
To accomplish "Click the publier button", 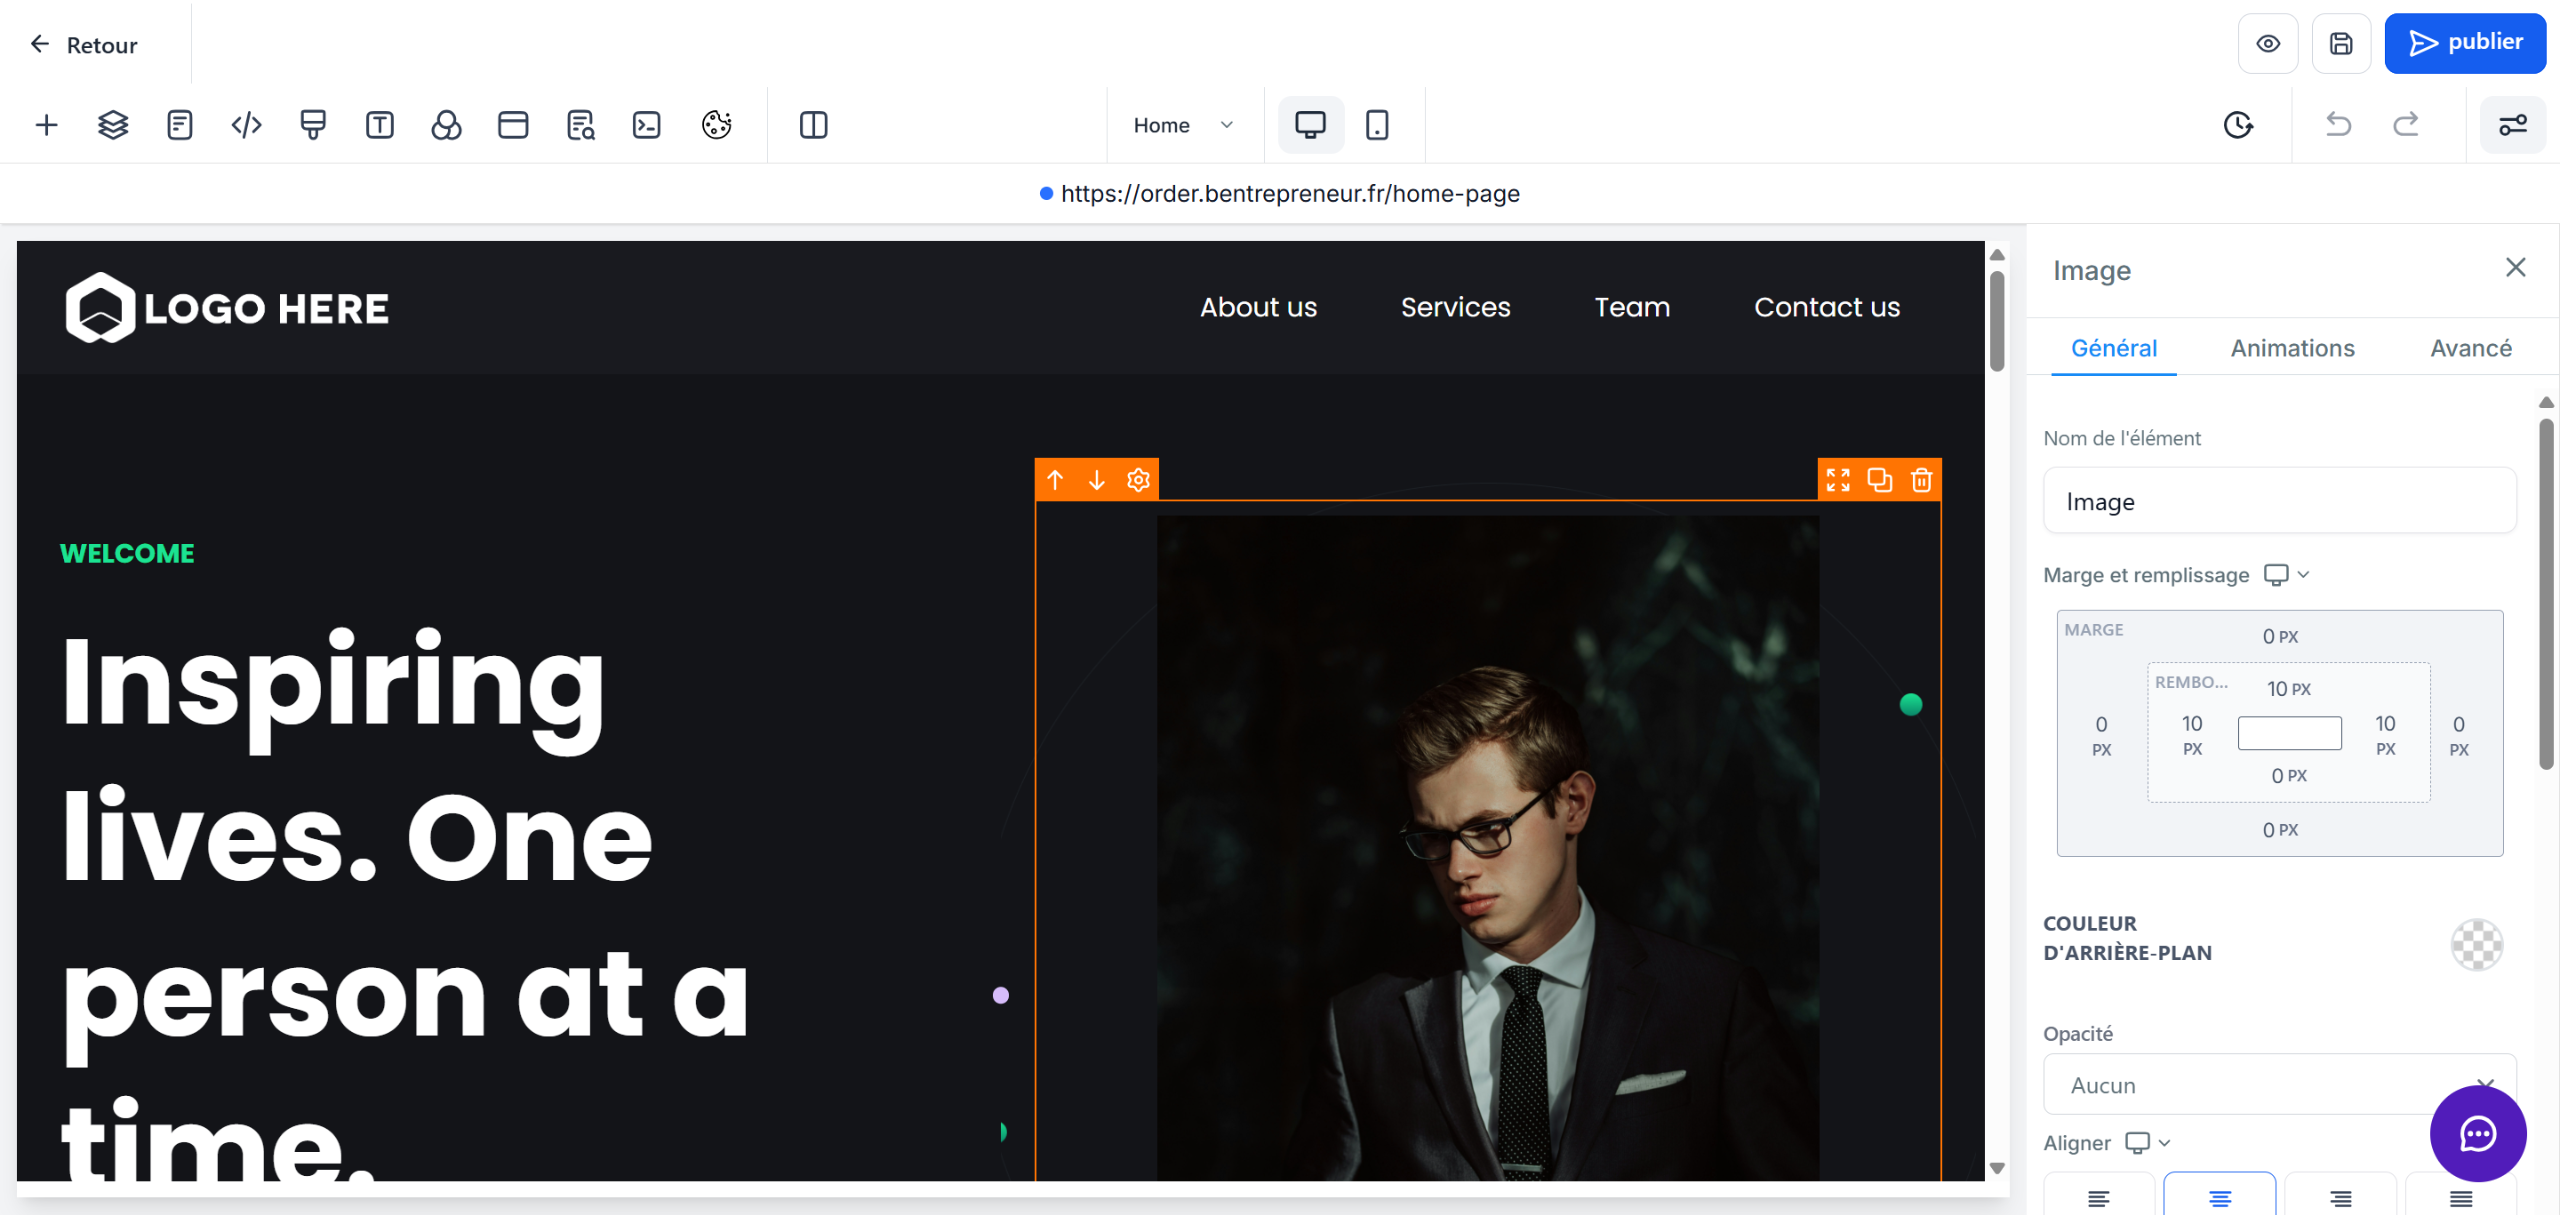I will [x=2465, y=44].
